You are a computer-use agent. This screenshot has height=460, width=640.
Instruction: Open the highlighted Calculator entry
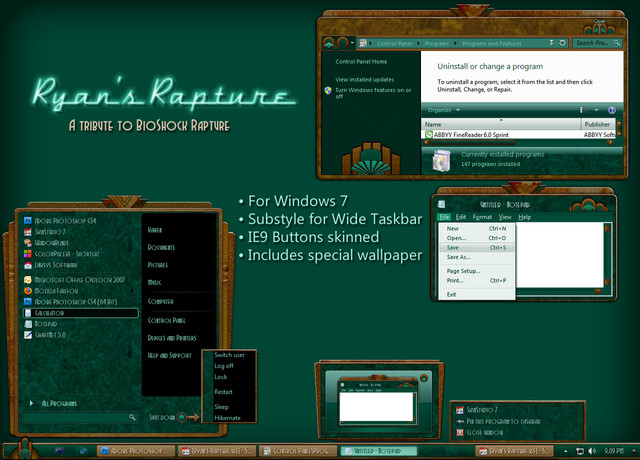[x=81, y=313]
